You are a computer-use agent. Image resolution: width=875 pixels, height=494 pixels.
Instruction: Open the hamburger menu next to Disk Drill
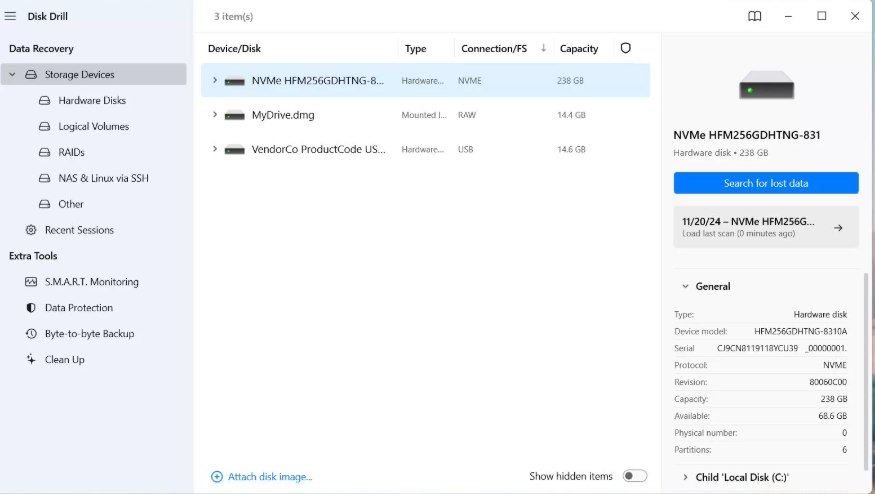point(10,16)
